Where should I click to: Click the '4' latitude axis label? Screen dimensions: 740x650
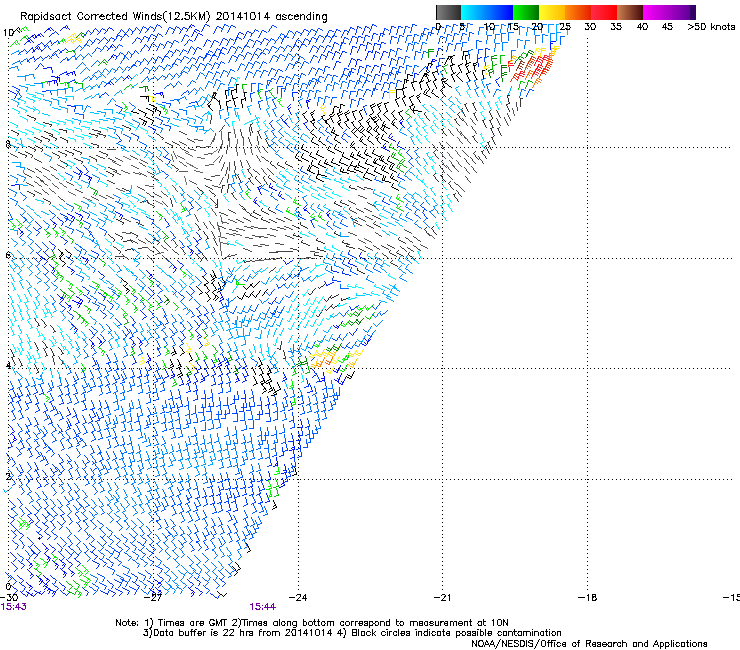pos(8,365)
